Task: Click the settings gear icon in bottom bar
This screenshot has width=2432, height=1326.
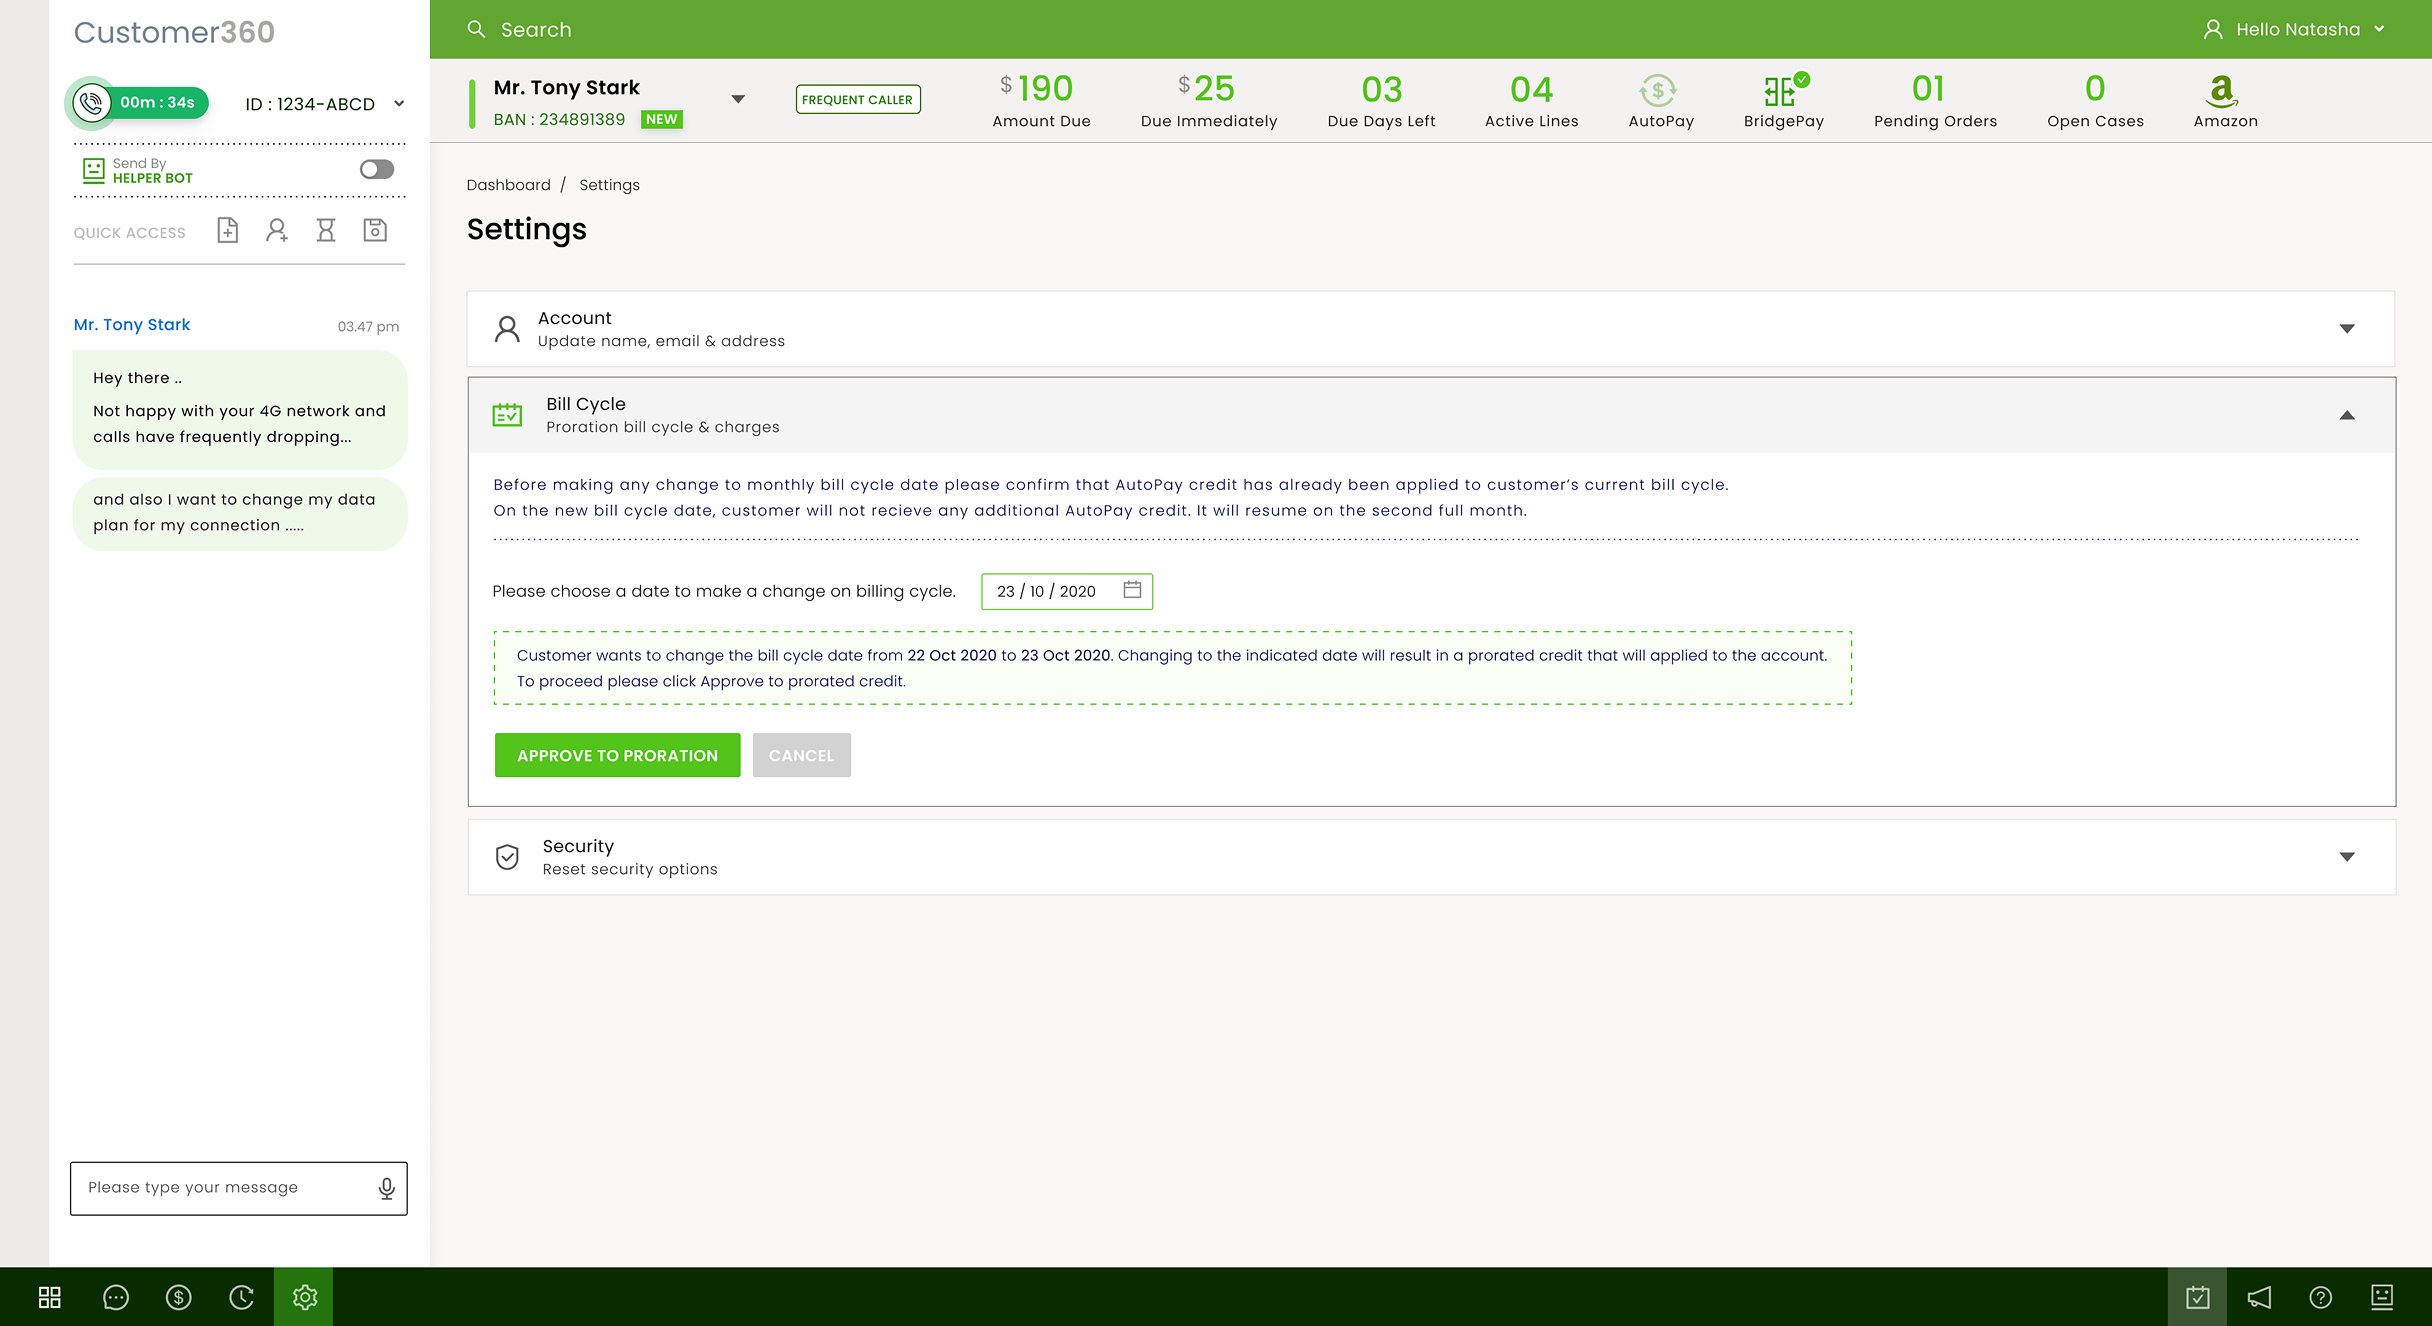Action: click(304, 1297)
